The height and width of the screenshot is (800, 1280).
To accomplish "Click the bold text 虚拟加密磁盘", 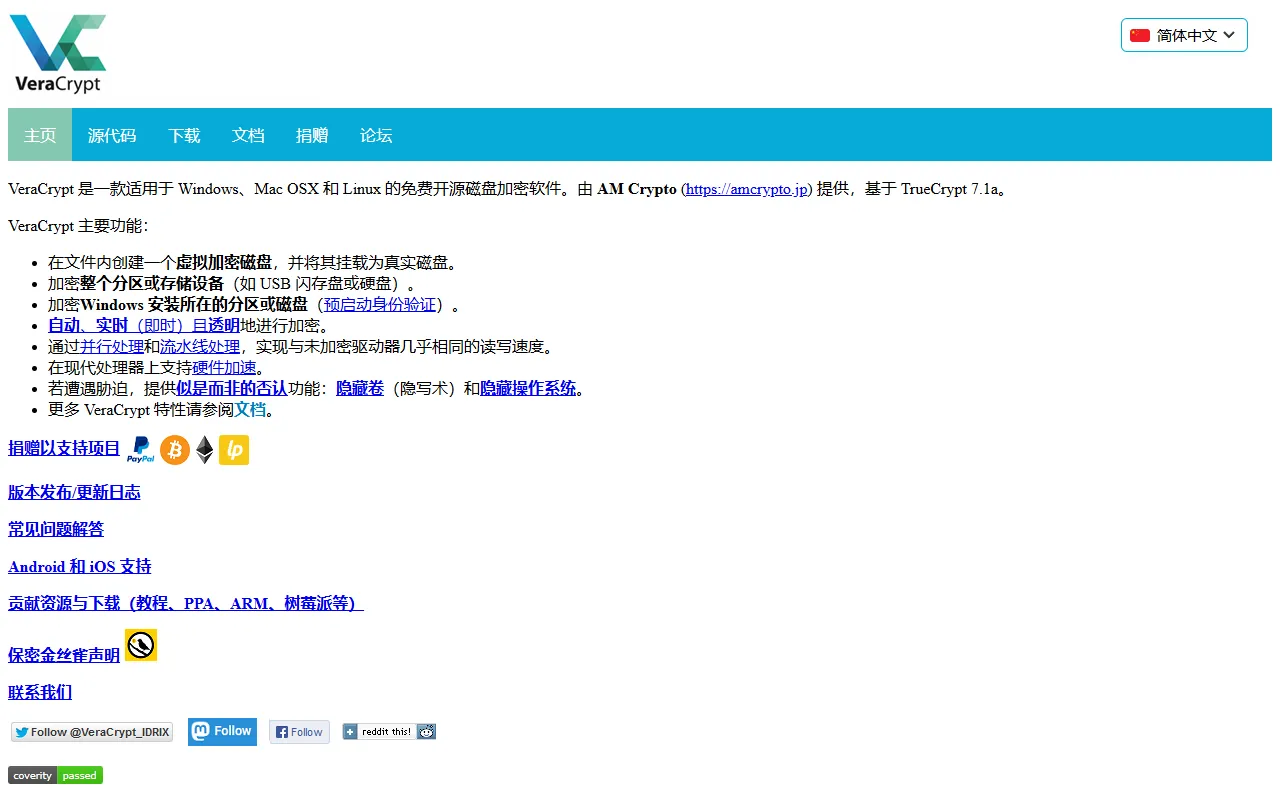I will (224, 263).
